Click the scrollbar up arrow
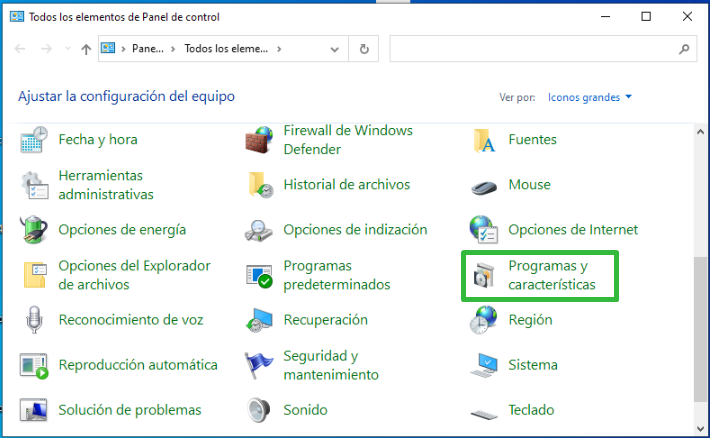The image size is (710, 438). pyautogui.click(x=700, y=132)
